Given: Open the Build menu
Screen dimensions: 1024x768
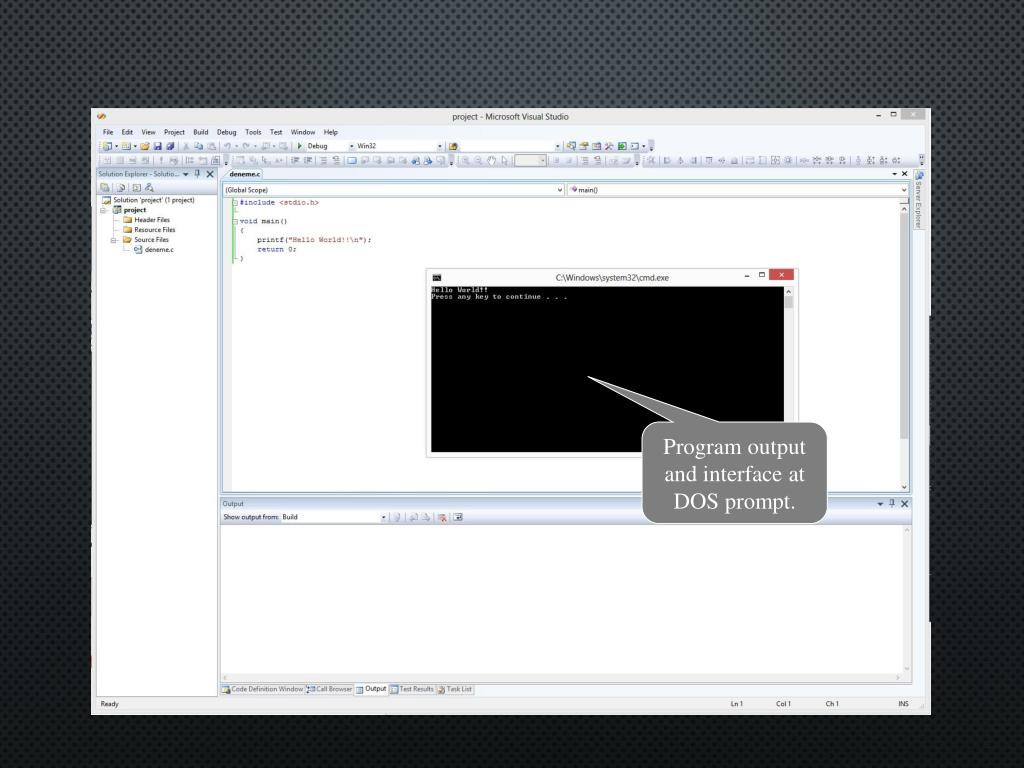Looking at the screenshot, I should [200, 132].
